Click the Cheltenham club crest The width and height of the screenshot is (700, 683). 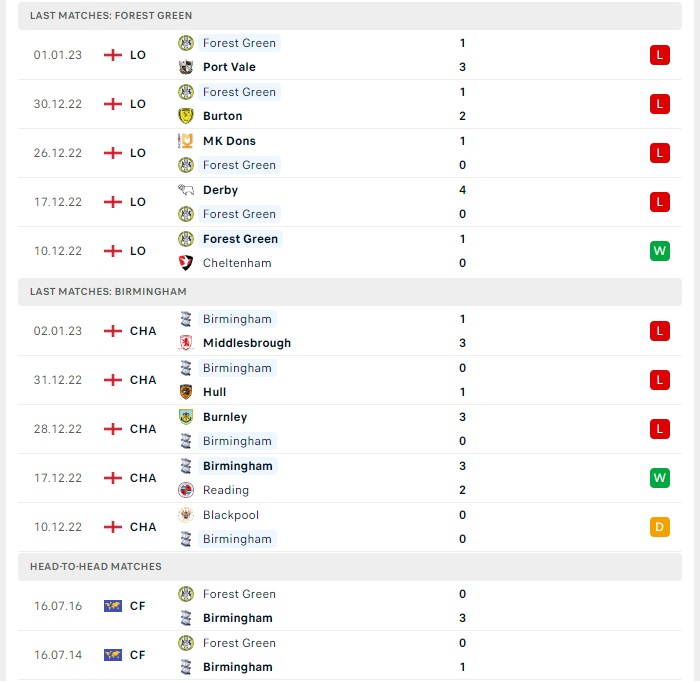186,263
